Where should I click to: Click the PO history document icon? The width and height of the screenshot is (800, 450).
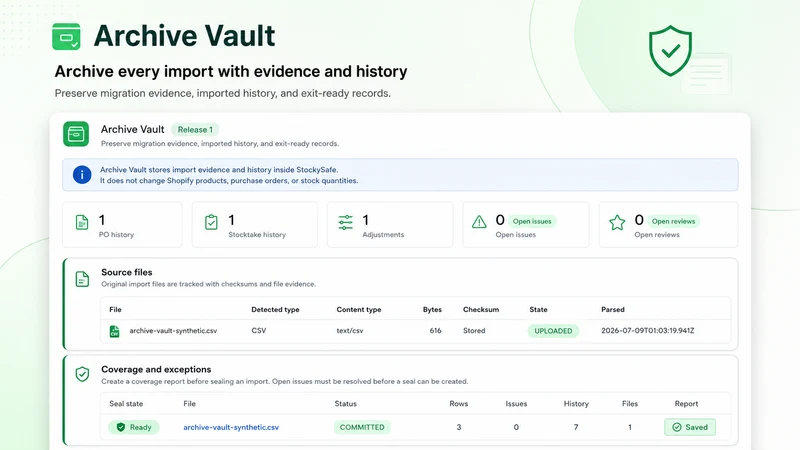(82, 222)
